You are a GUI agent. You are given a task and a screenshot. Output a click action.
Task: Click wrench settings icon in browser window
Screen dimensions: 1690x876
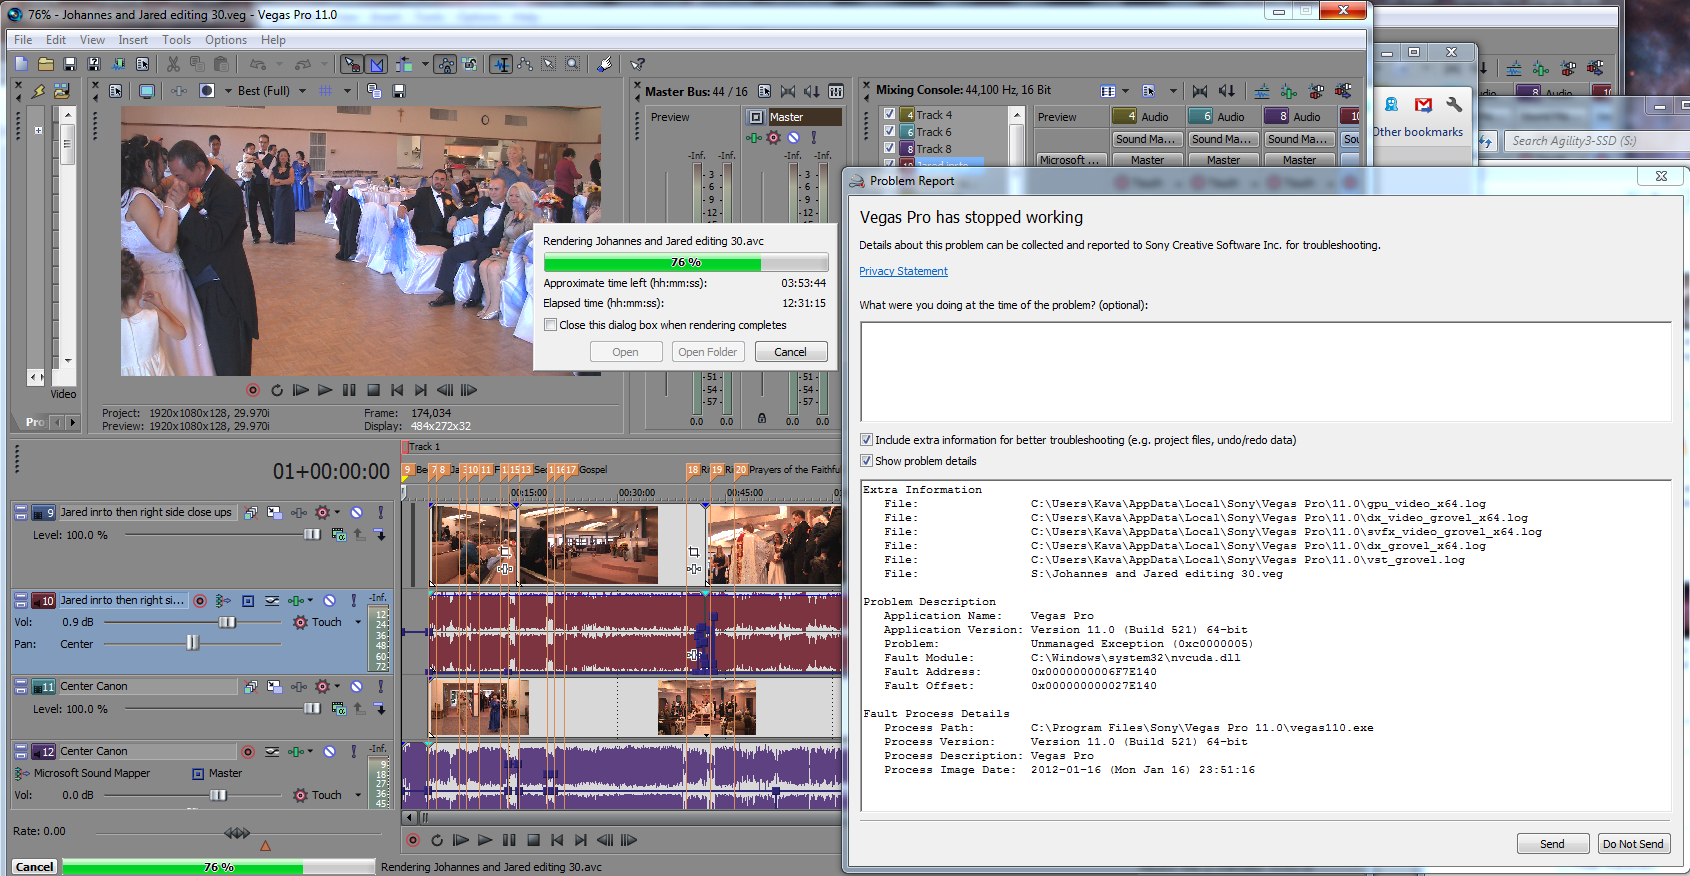click(x=1454, y=105)
